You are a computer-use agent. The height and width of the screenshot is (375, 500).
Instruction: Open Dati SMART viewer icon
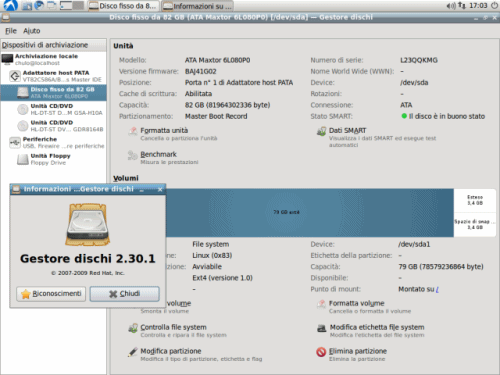tap(321, 131)
